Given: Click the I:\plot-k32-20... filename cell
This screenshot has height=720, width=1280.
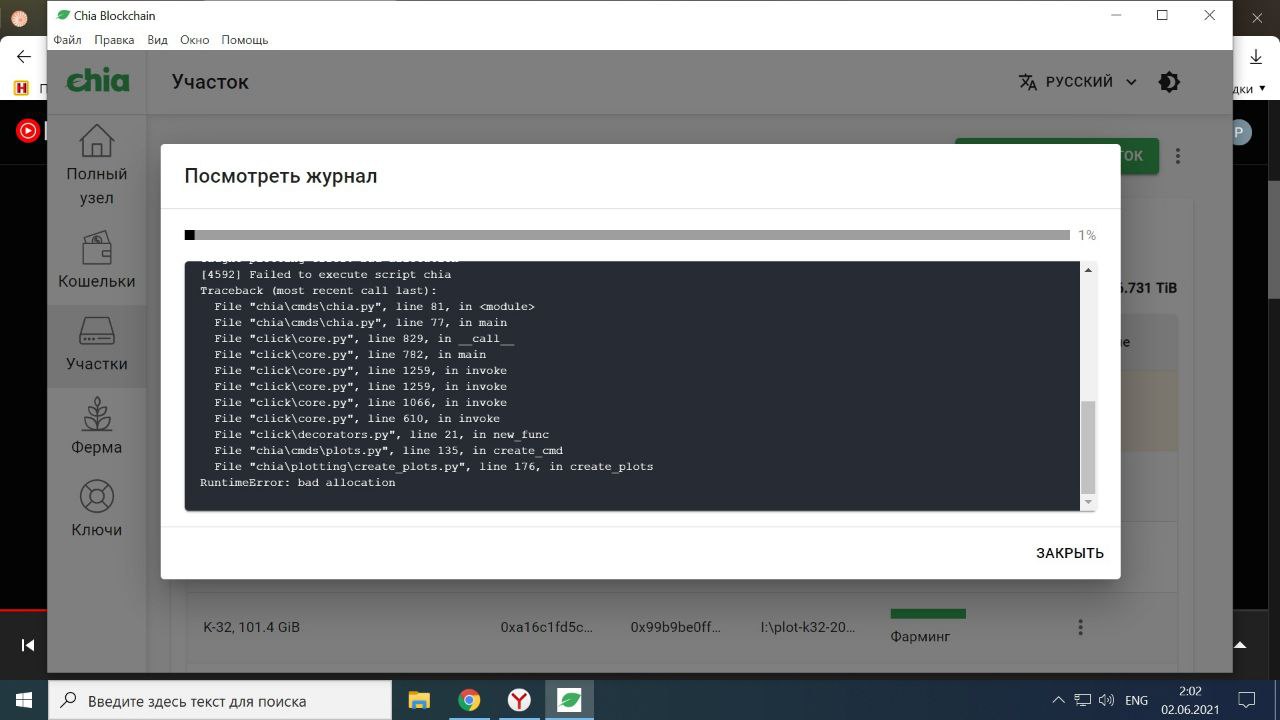Looking at the screenshot, I should pyautogui.click(x=808, y=627).
